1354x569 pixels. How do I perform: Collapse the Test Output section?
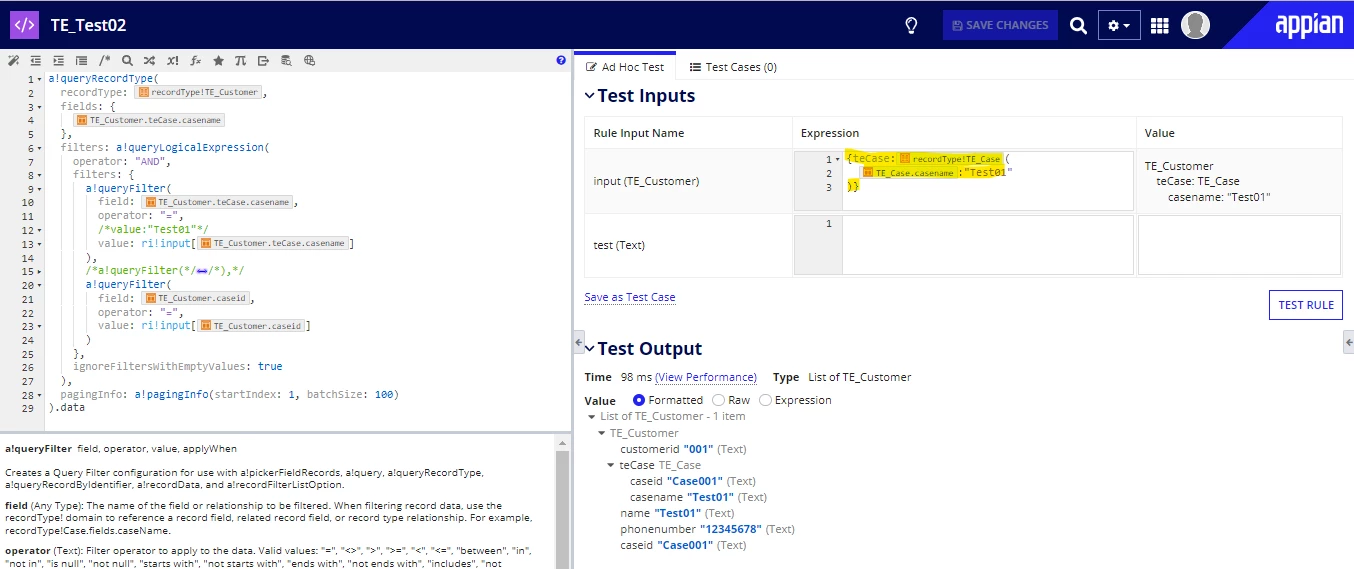pos(590,349)
